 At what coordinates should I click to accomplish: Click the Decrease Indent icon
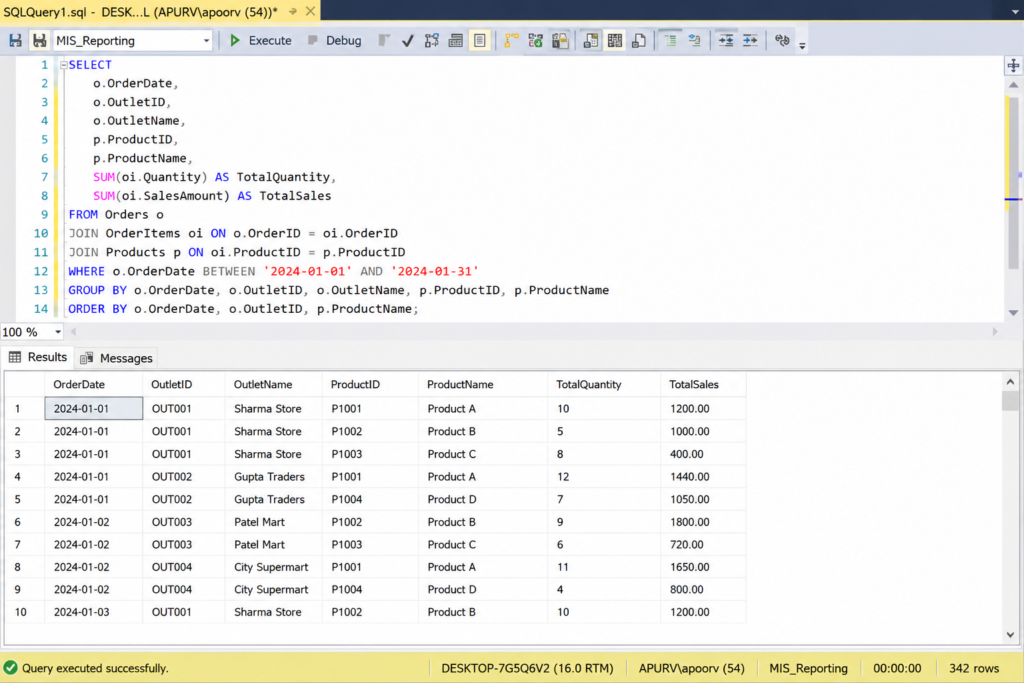pos(726,40)
